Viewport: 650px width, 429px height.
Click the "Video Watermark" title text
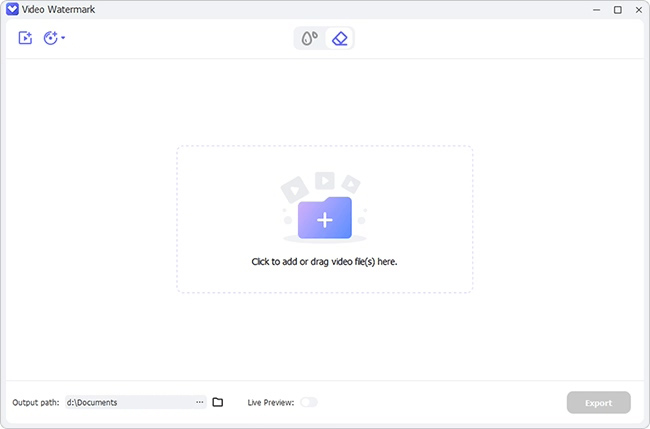click(x=58, y=9)
